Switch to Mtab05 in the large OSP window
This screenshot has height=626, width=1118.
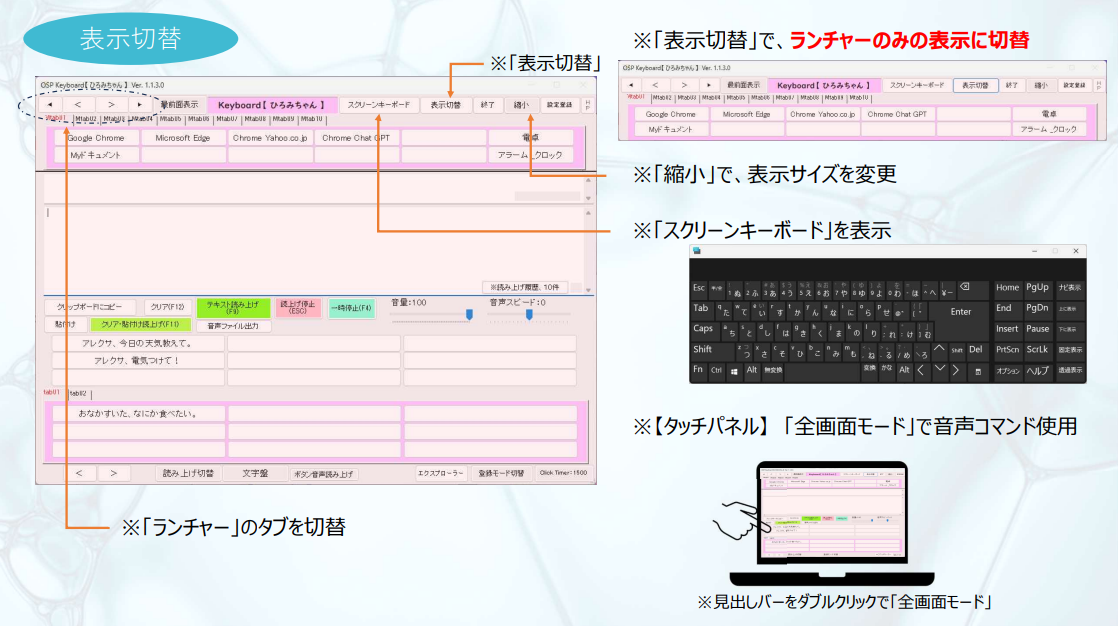171,119
